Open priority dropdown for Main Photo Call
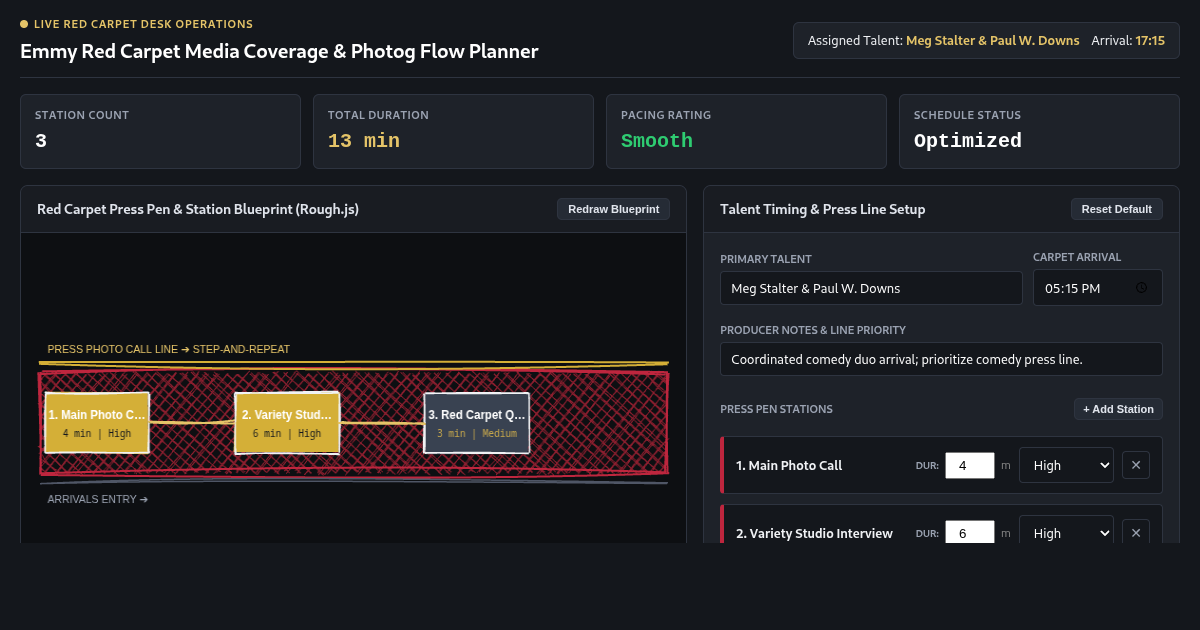This screenshot has height=630, width=1200. click(1066, 465)
